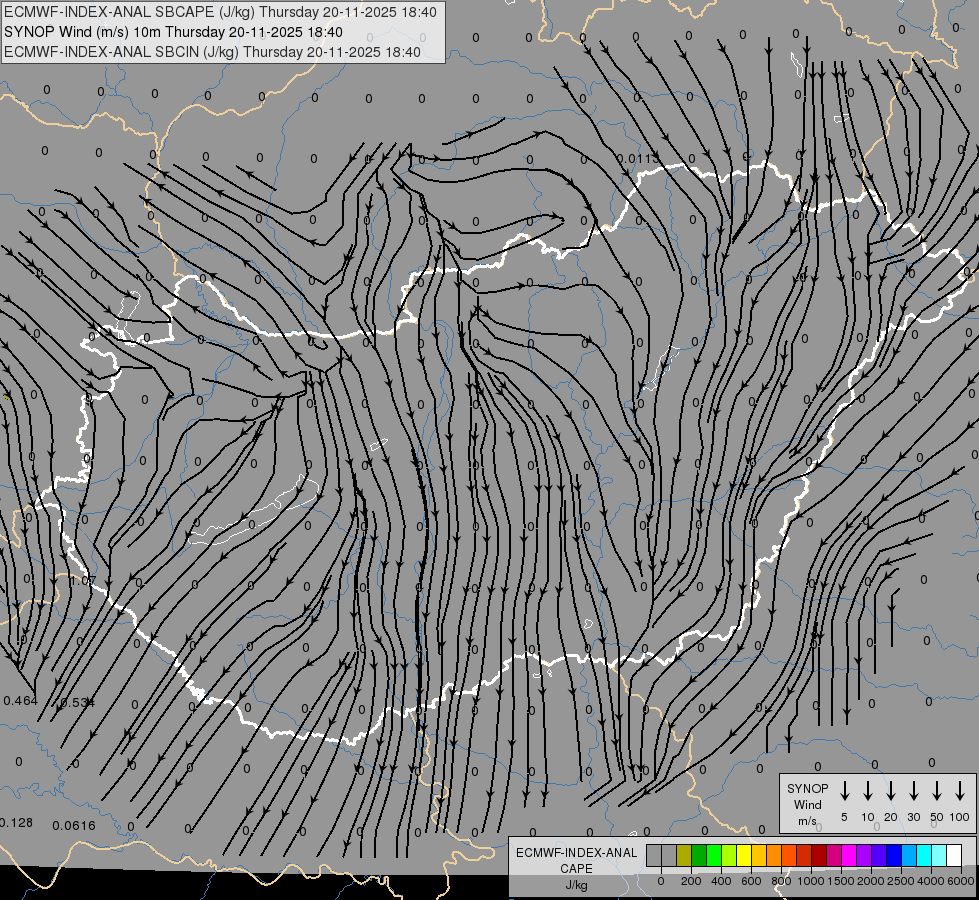
Task: Click the SBCAPE title line in header
Action: coord(220,12)
